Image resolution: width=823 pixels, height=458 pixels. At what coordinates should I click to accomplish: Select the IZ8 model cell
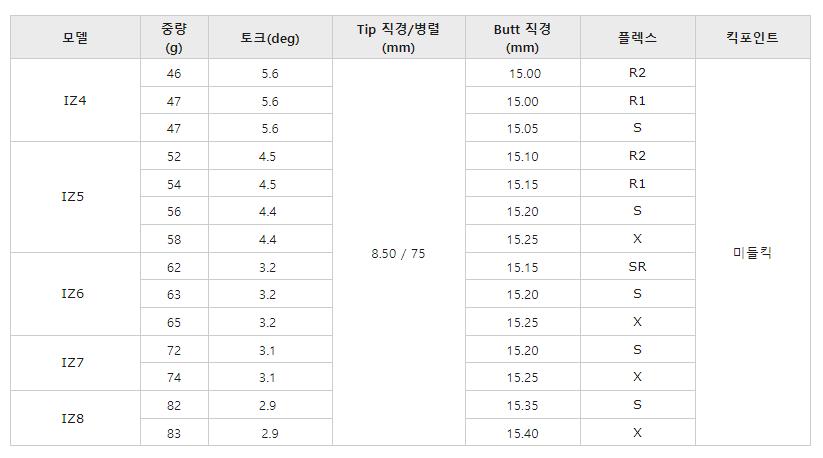[75, 419]
